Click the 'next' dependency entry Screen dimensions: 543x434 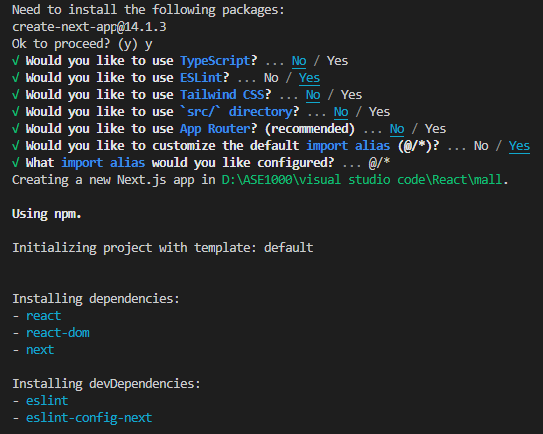[40, 350]
